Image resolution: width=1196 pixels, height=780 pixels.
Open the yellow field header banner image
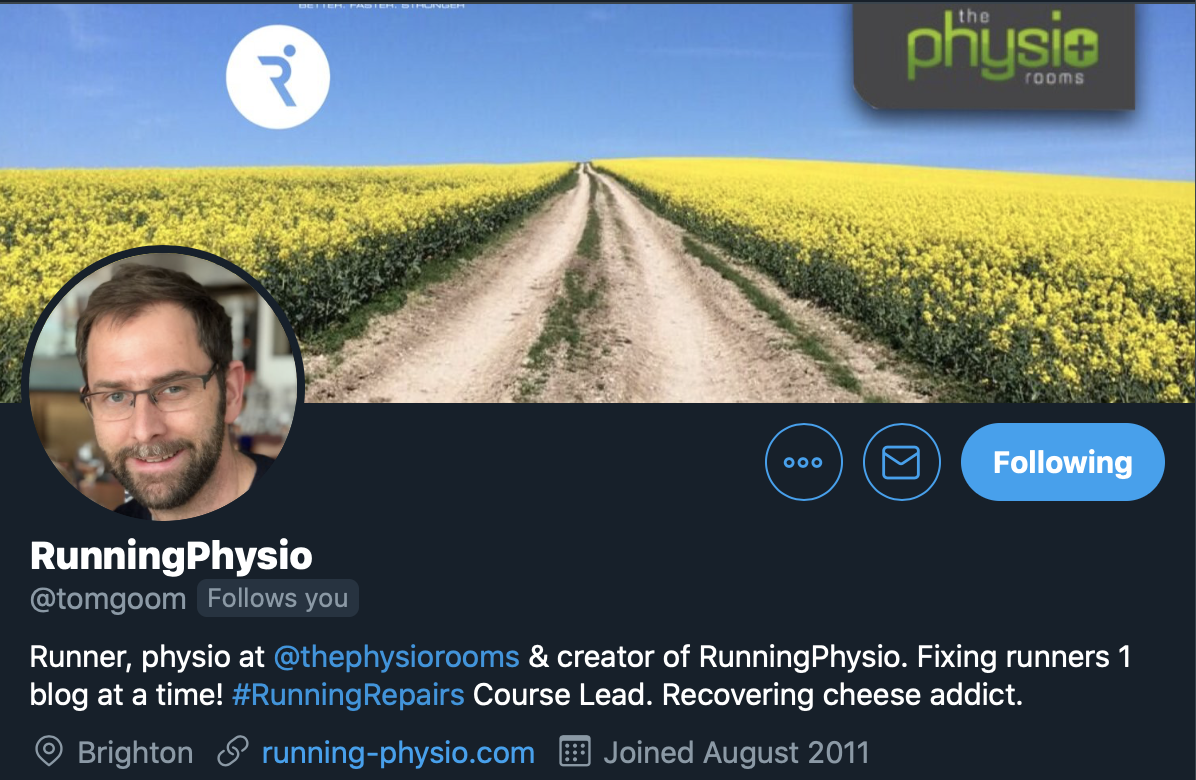(x=598, y=203)
